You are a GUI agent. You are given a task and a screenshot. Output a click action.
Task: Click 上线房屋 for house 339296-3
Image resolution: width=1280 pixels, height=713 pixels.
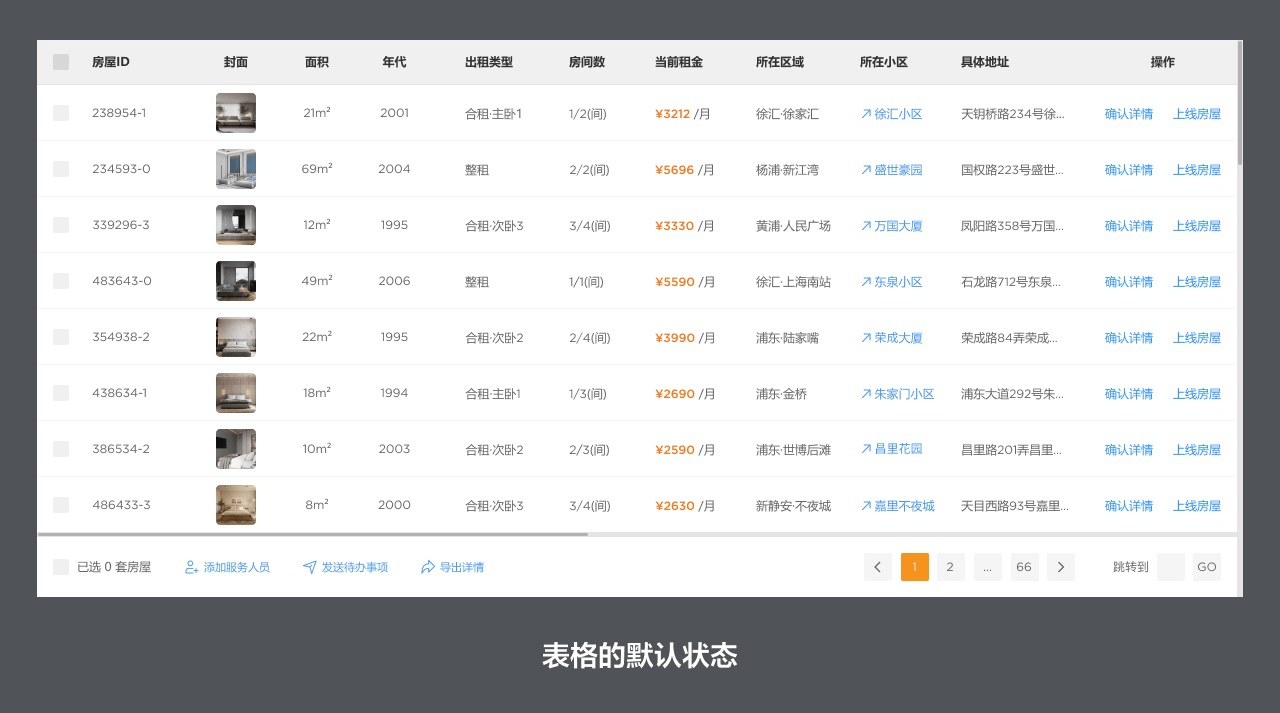pyautogui.click(x=1197, y=226)
